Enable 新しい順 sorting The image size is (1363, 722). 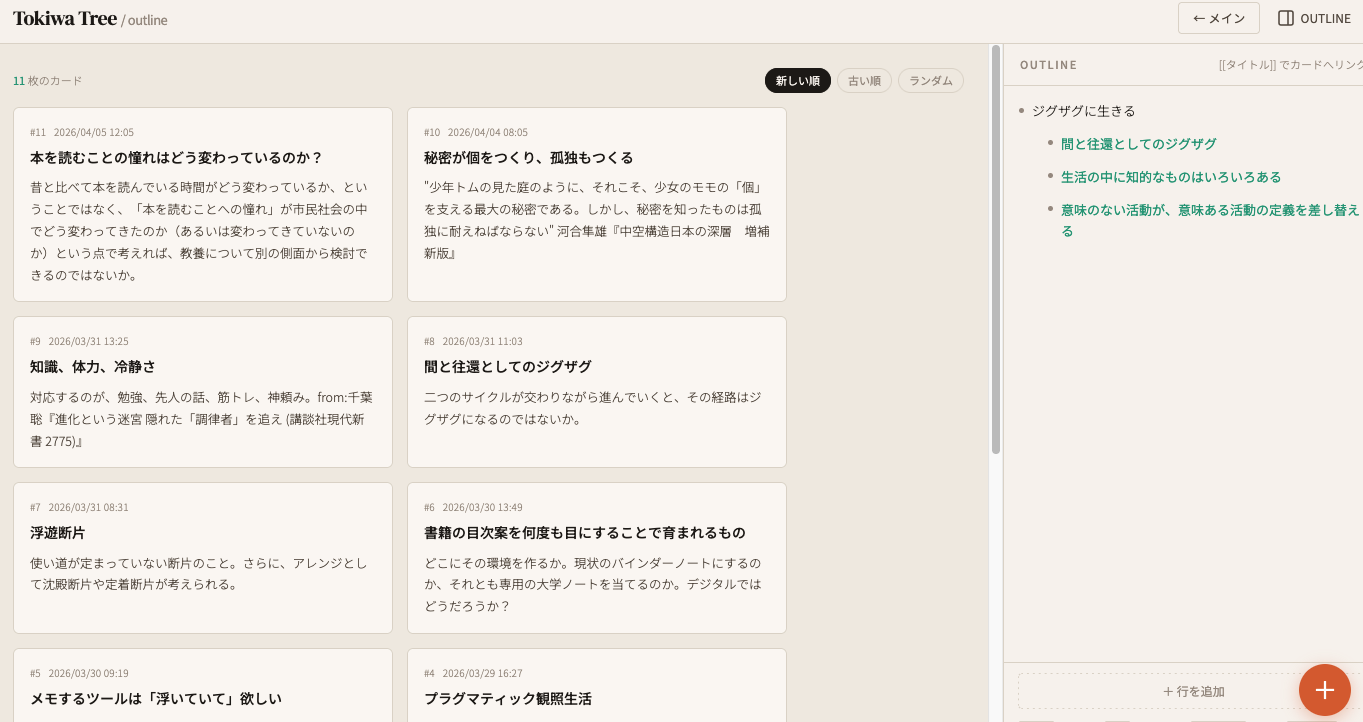(x=797, y=80)
